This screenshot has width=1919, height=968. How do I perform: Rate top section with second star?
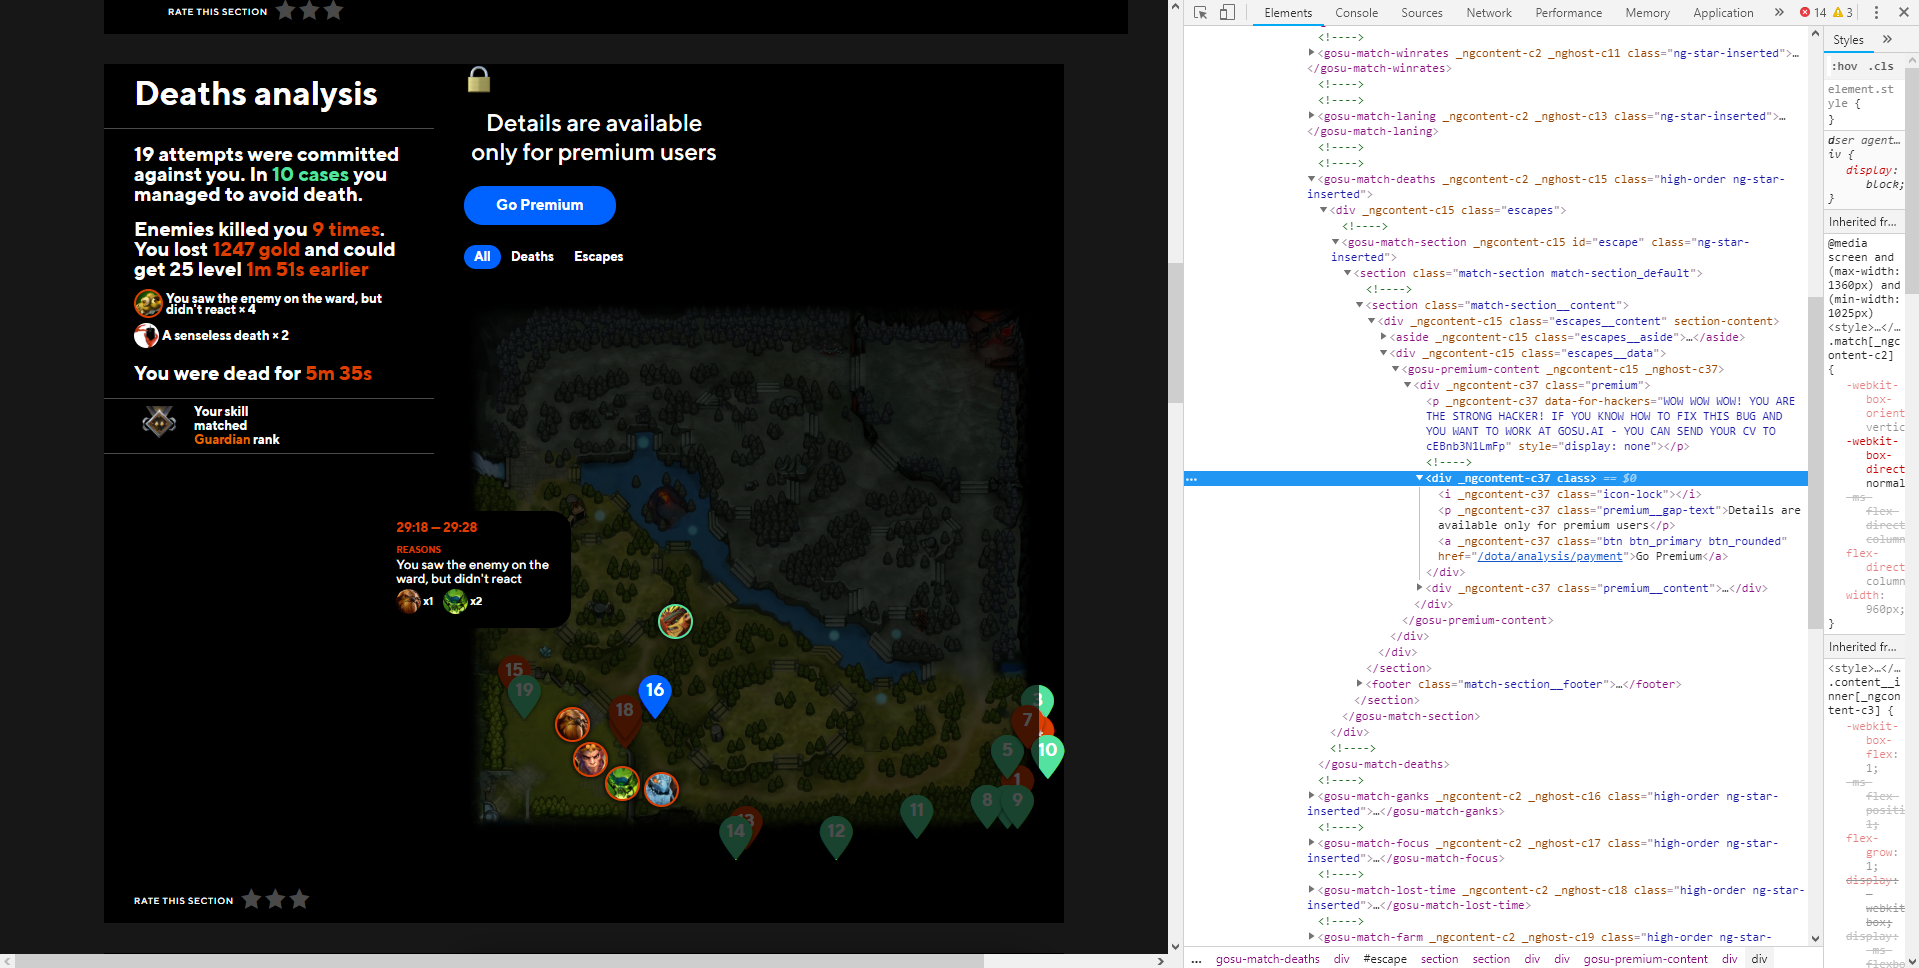pyautogui.click(x=310, y=10)
